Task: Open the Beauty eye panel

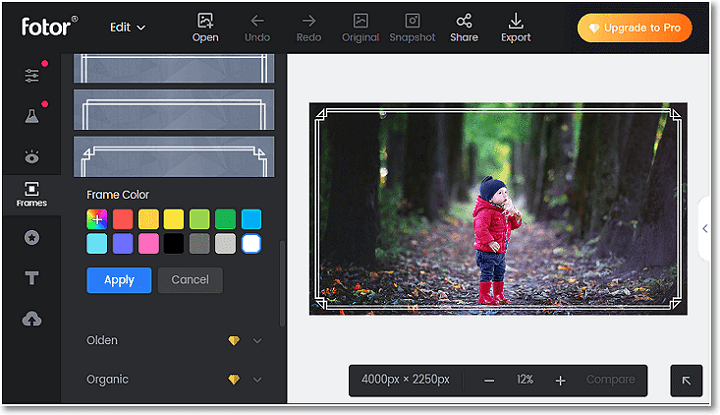Action: 32,157
